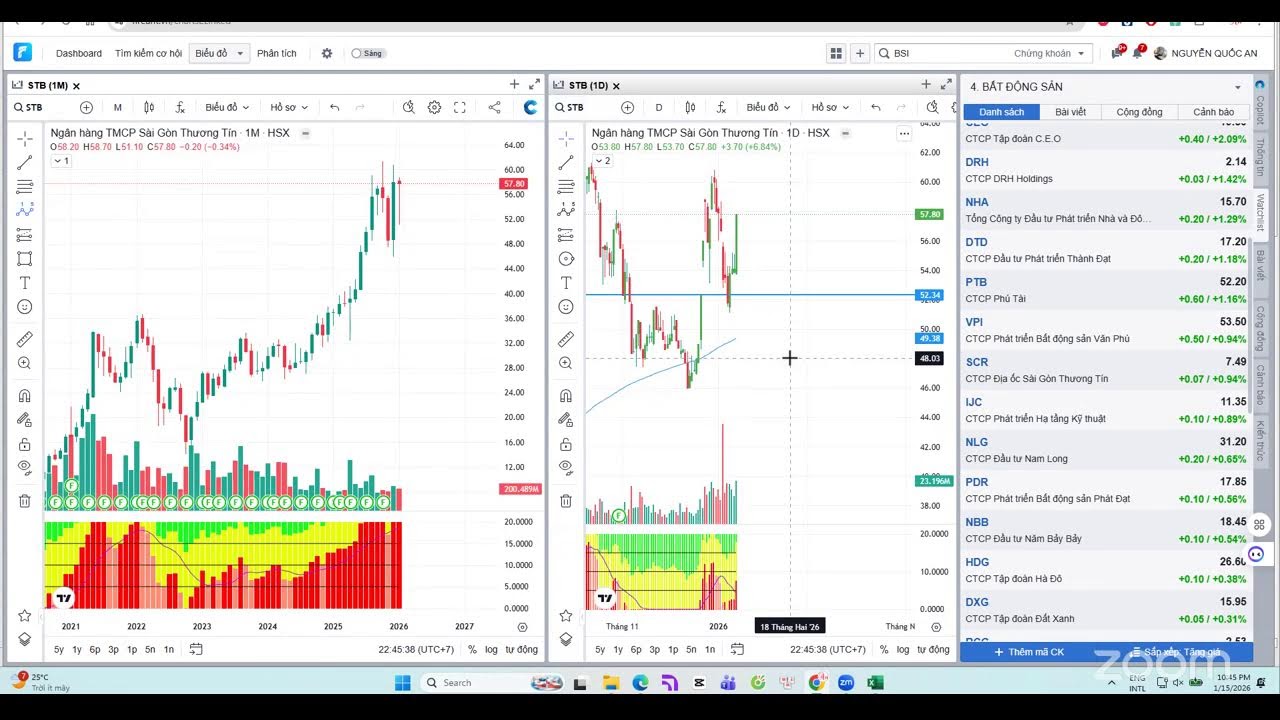Toggle tự động auto scale on STB (1D) chart

[x=932, y=649]
